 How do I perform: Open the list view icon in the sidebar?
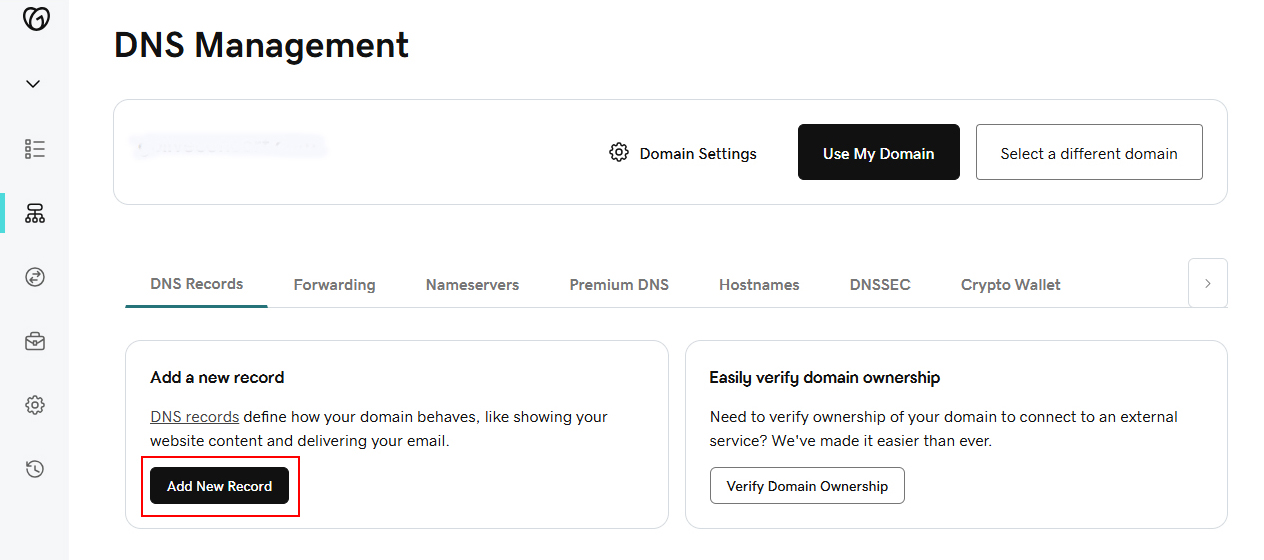pyautogui.click(x=35, y=149)
